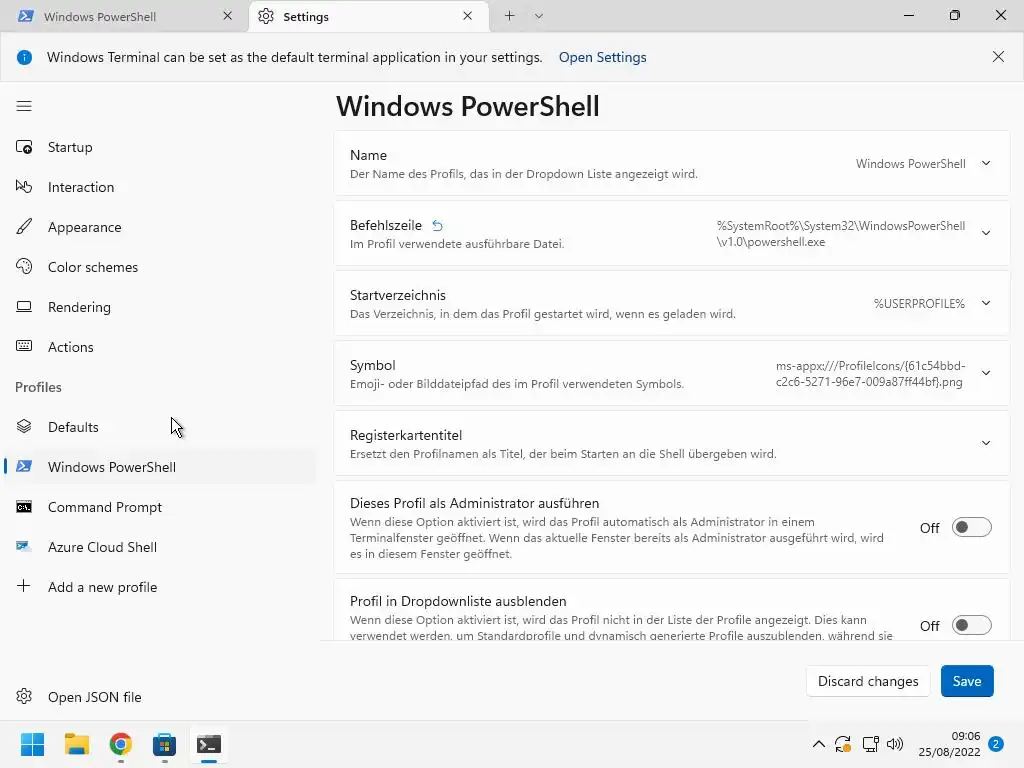Open Google Chrome from the taskbar
1024x768 pixels.
click(x=121, y=744)
